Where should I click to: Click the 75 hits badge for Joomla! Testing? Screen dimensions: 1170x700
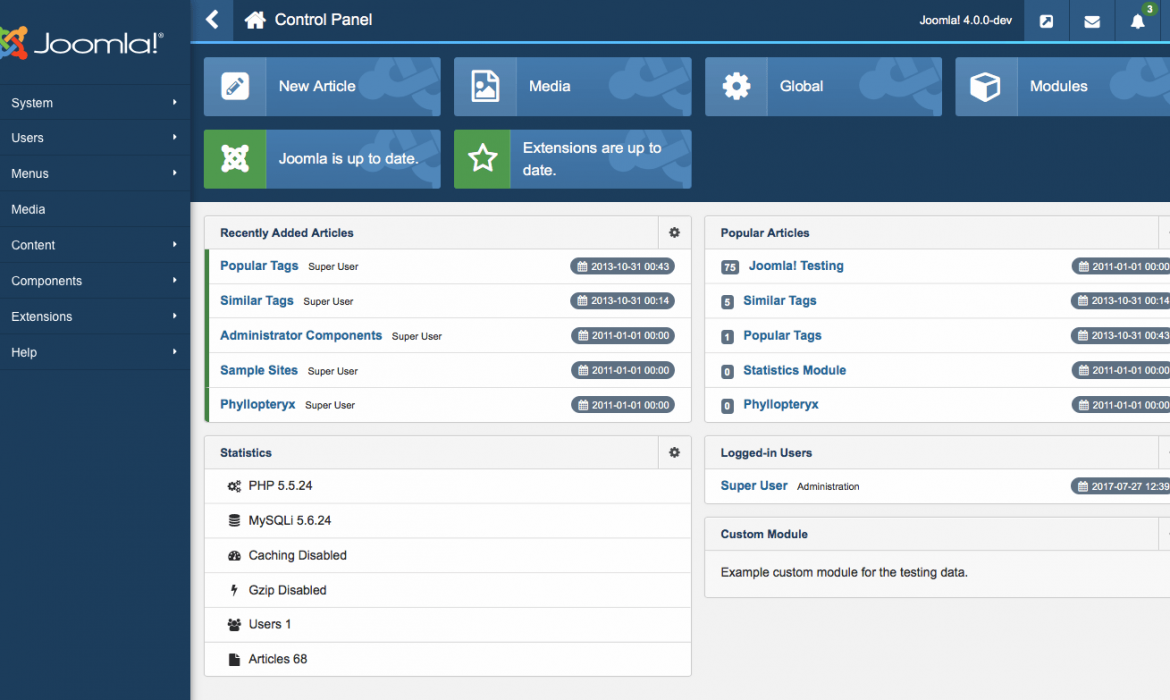coord(730,266)
